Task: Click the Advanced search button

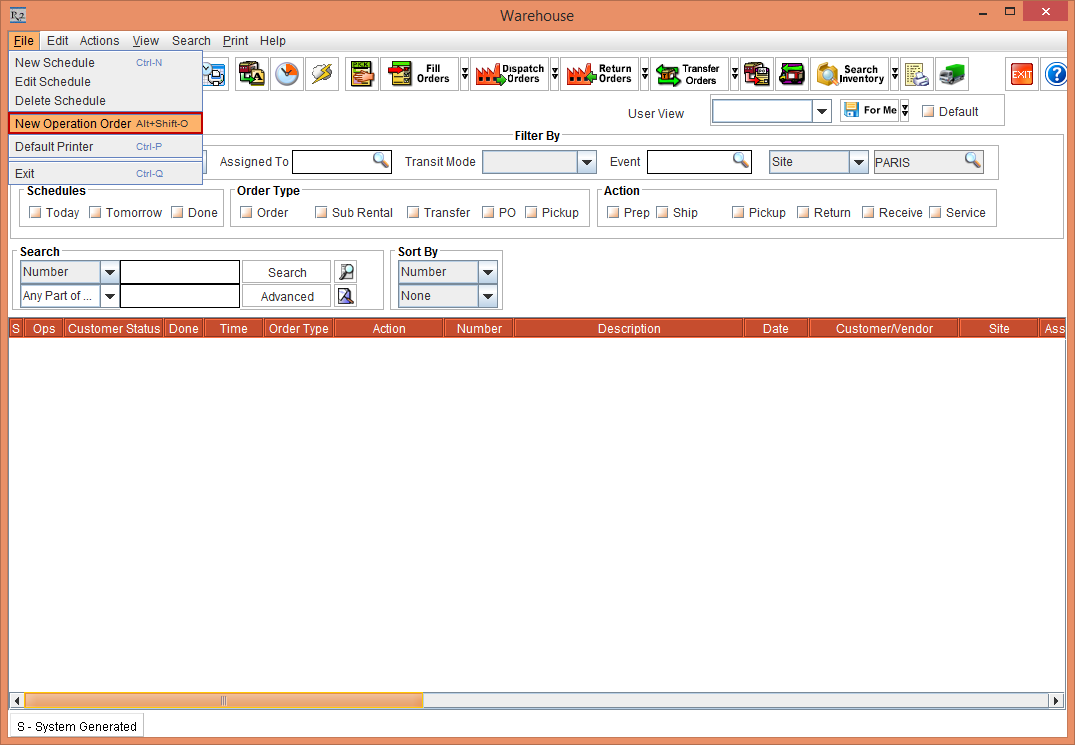Action: [287, 297]
